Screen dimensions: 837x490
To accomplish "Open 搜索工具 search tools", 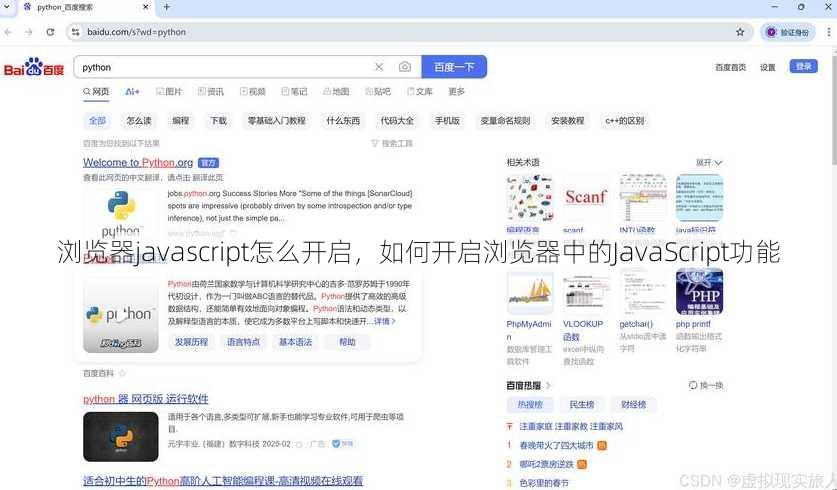I will tap(392, 144).
